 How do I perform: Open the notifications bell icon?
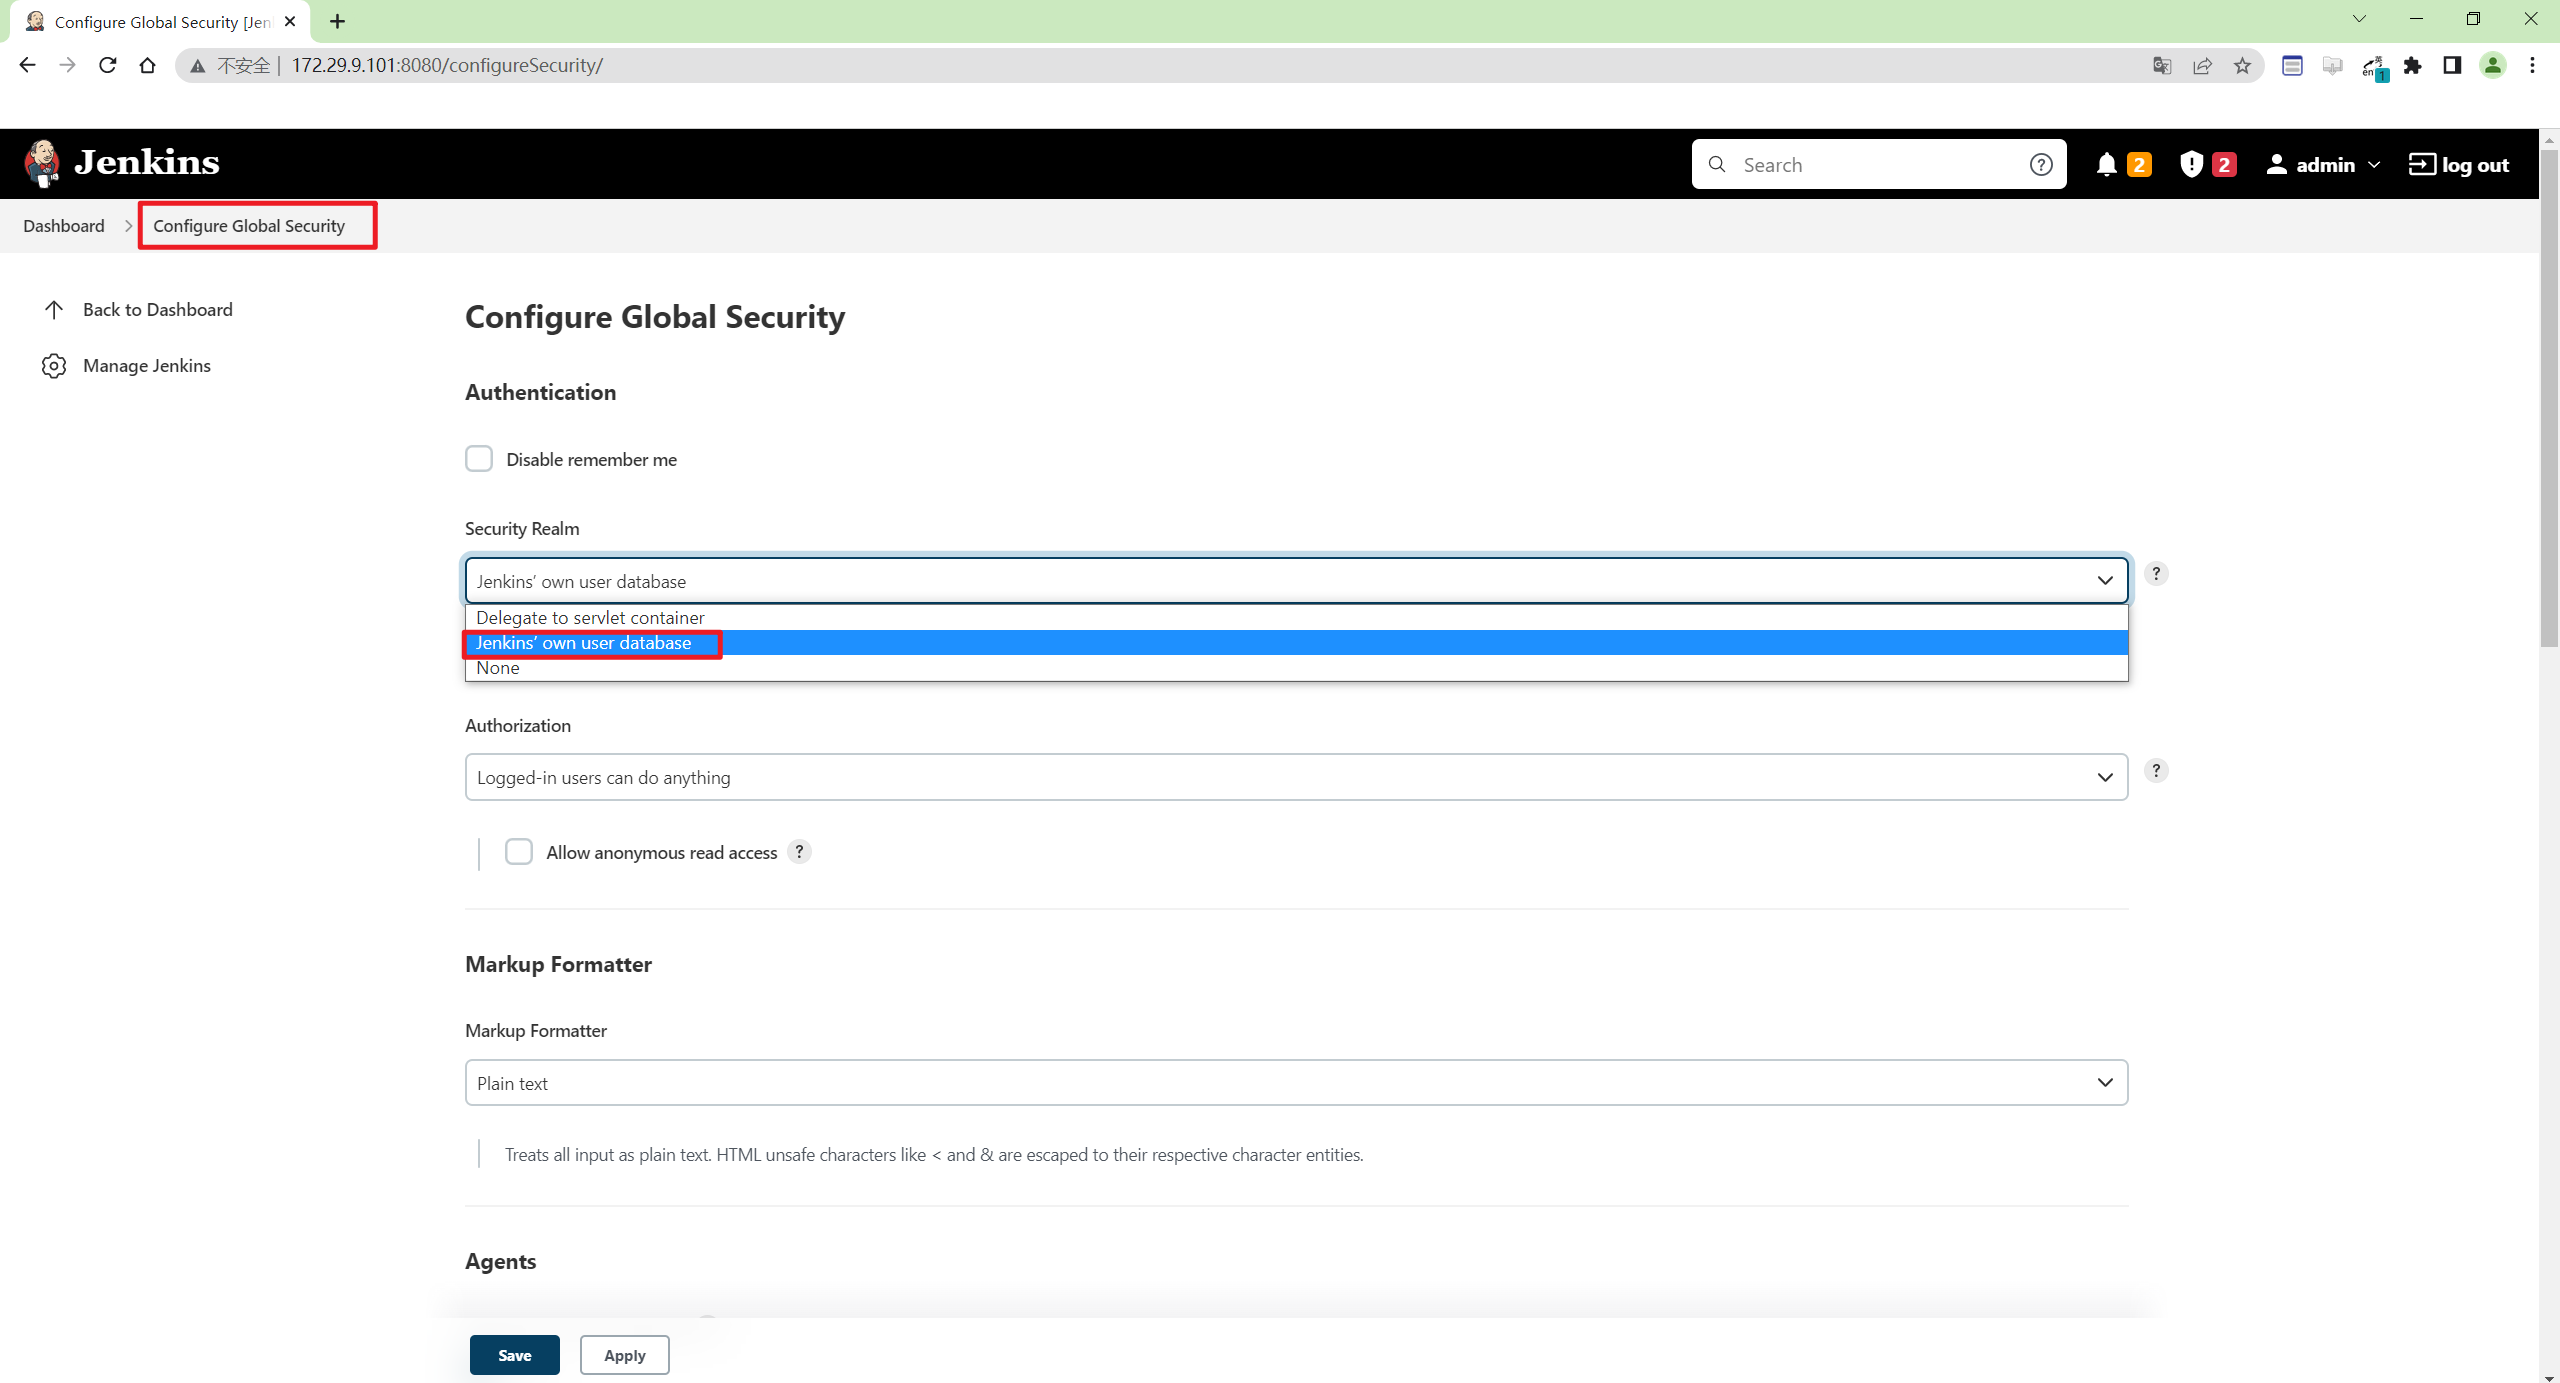coord(2106,165)
